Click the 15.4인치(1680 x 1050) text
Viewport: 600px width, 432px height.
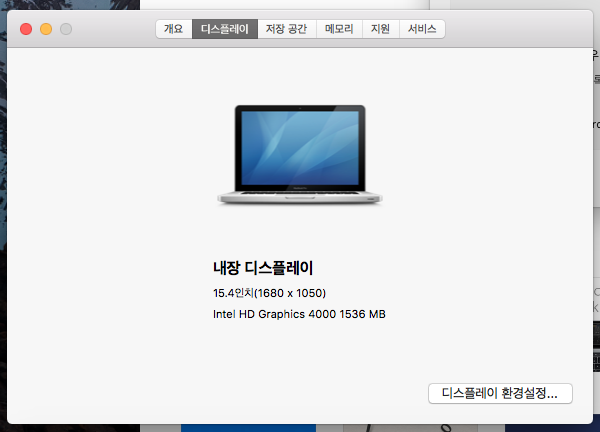pyautogui.click(x=269, y=293)
